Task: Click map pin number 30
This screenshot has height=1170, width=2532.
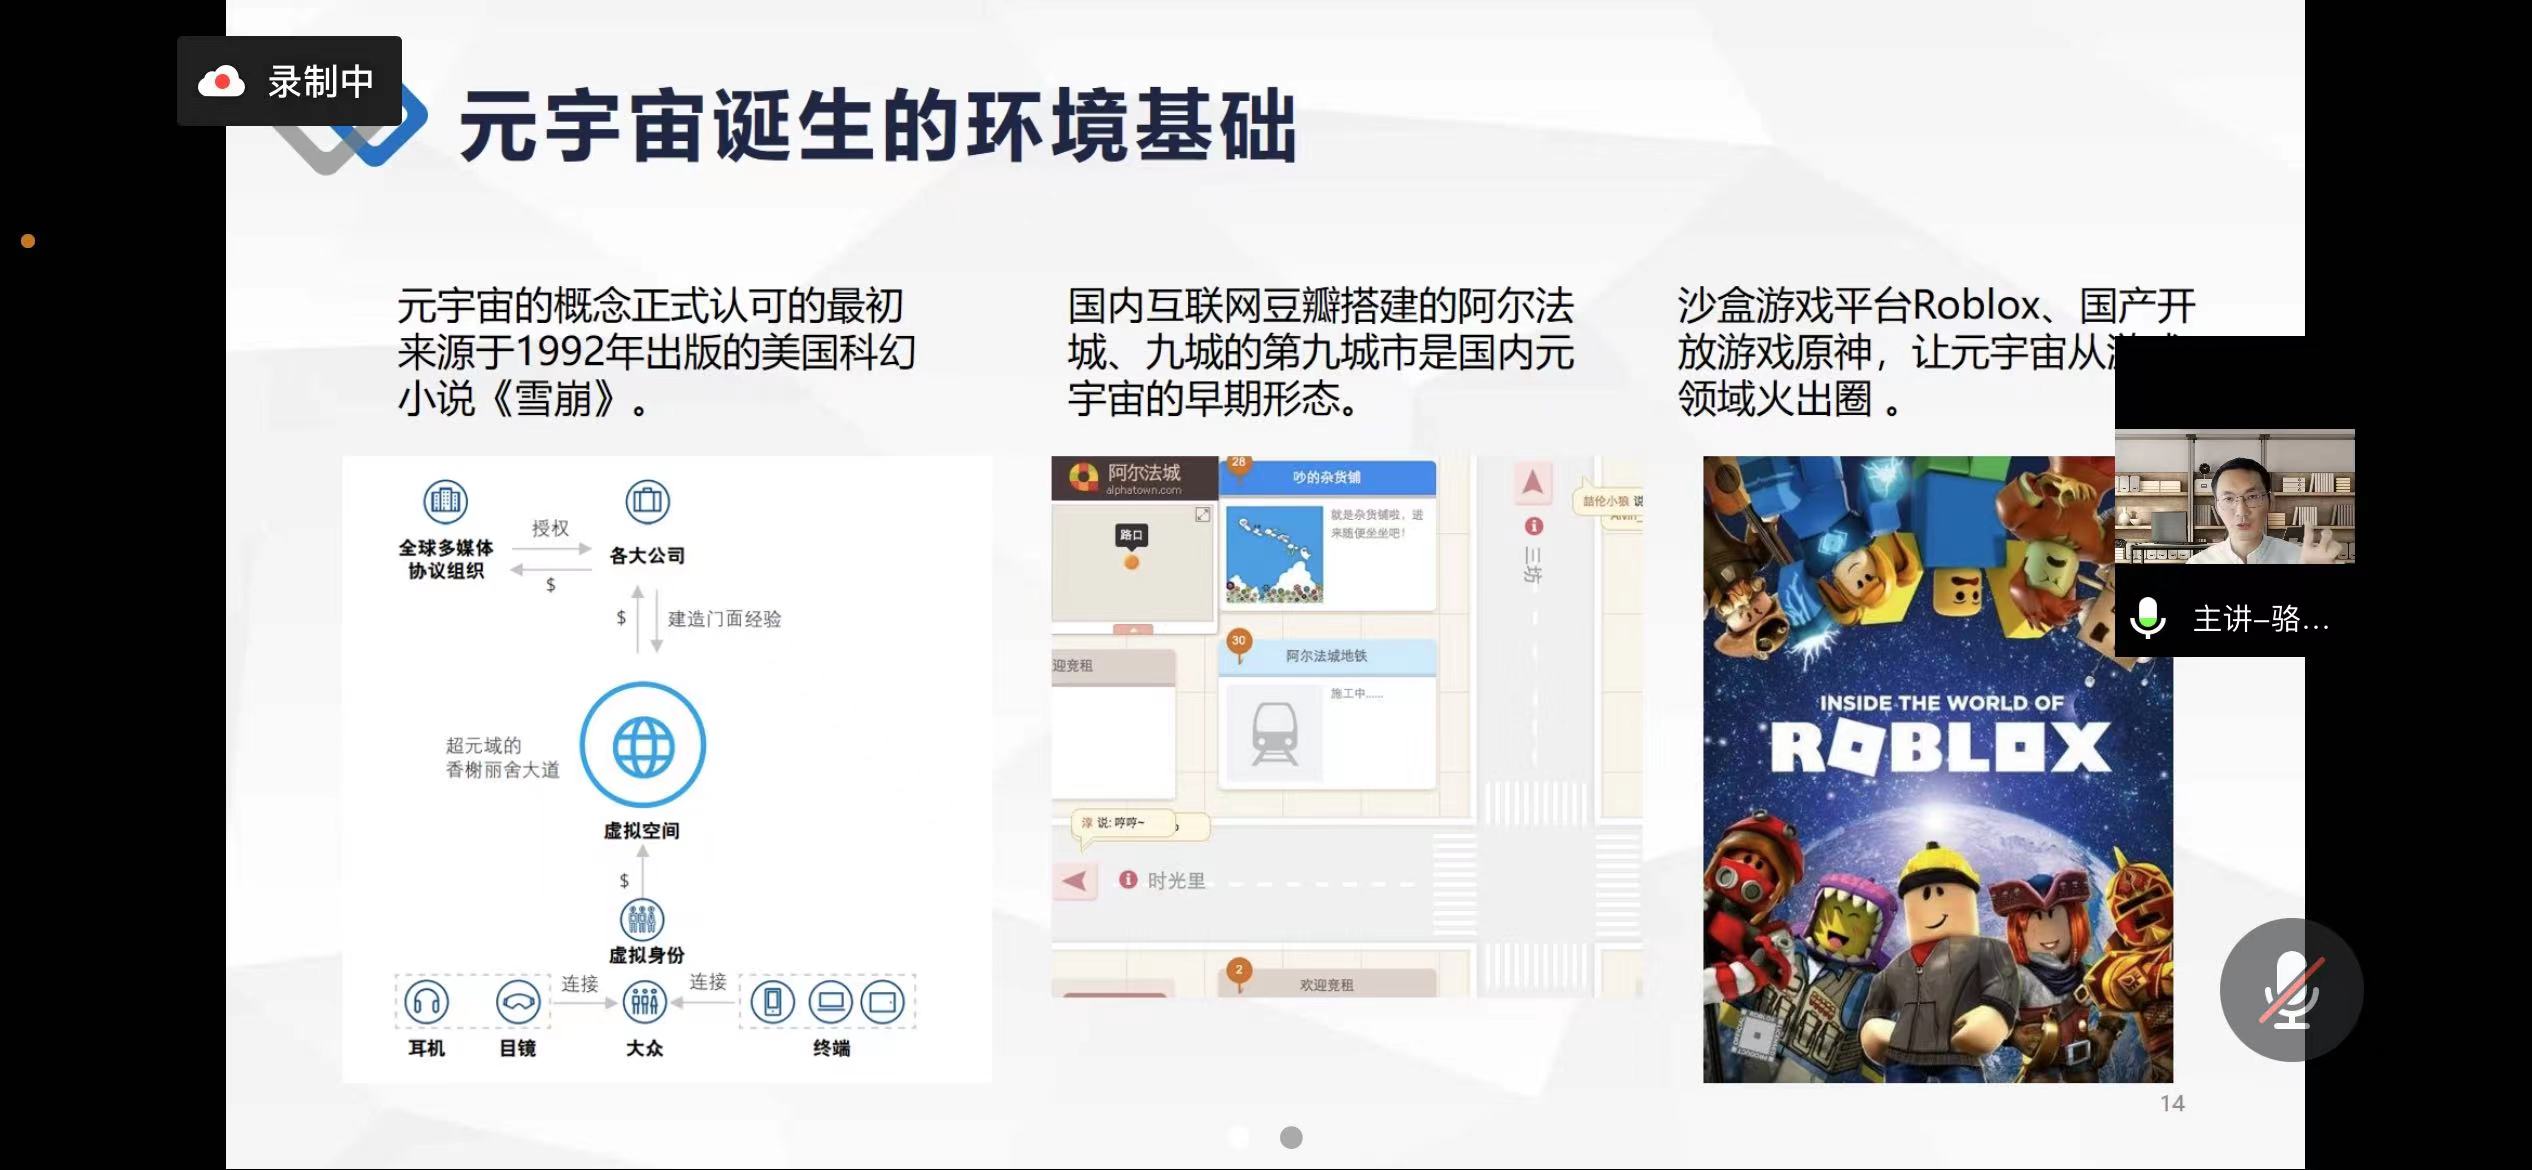Action: point(1239,643)
